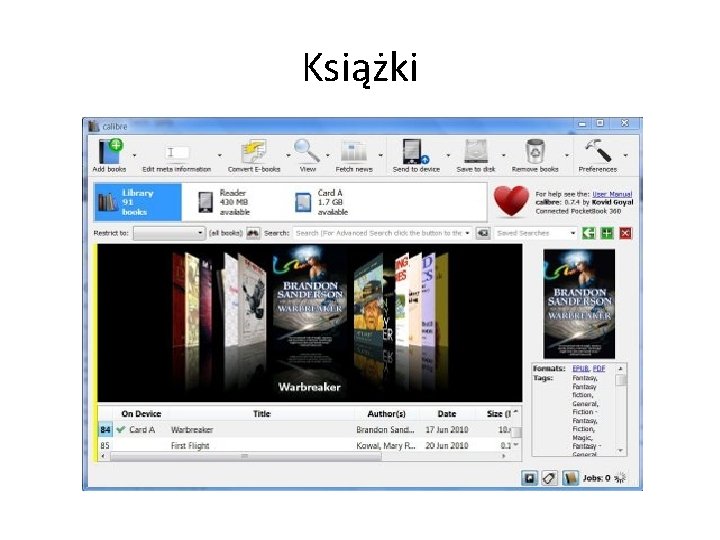The image size is (720, 540).
Task: Click the Remove books trash icon
Action: [535, 152]
